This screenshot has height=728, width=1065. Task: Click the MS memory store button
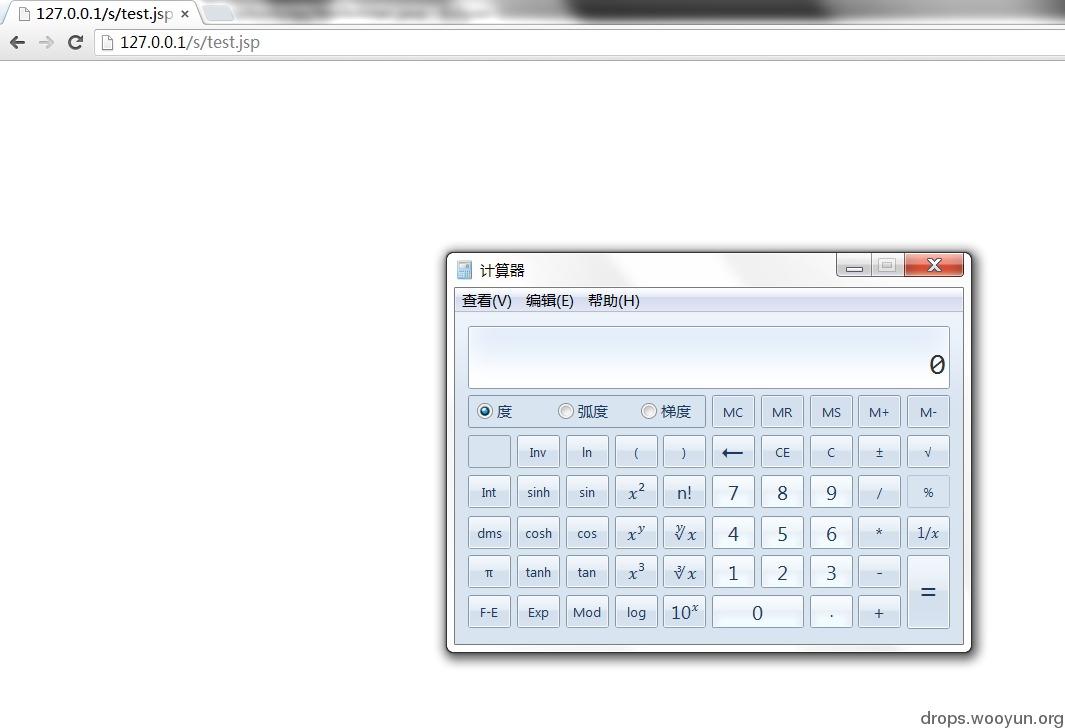tap(831, 412)
